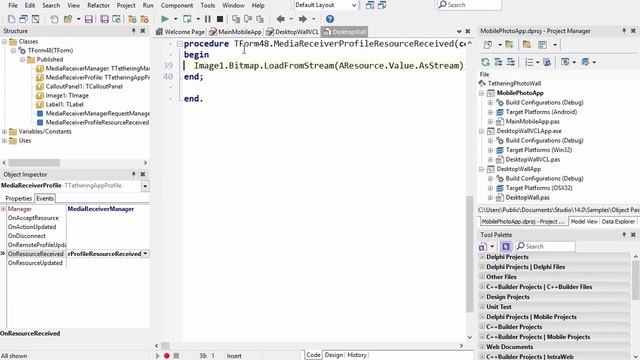Click the play macro icon in status bar
The height and width of the screenshot is (360, 640).
click(158, 356)
